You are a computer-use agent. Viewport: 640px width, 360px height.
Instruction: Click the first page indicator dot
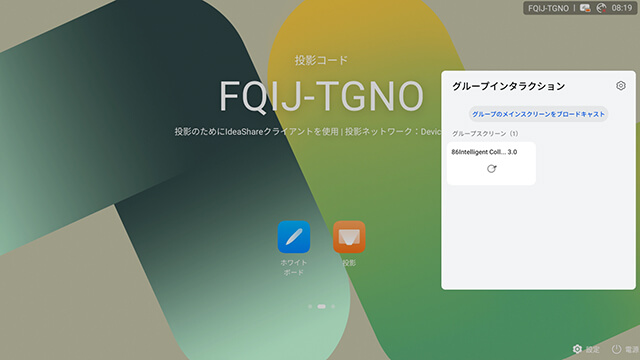click(x=310, y=306)
